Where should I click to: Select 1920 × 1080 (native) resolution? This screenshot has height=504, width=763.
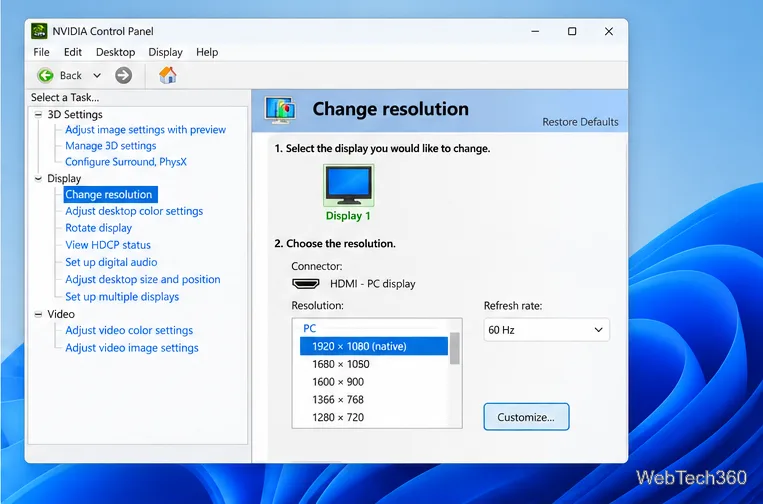(x=374, y=346)
